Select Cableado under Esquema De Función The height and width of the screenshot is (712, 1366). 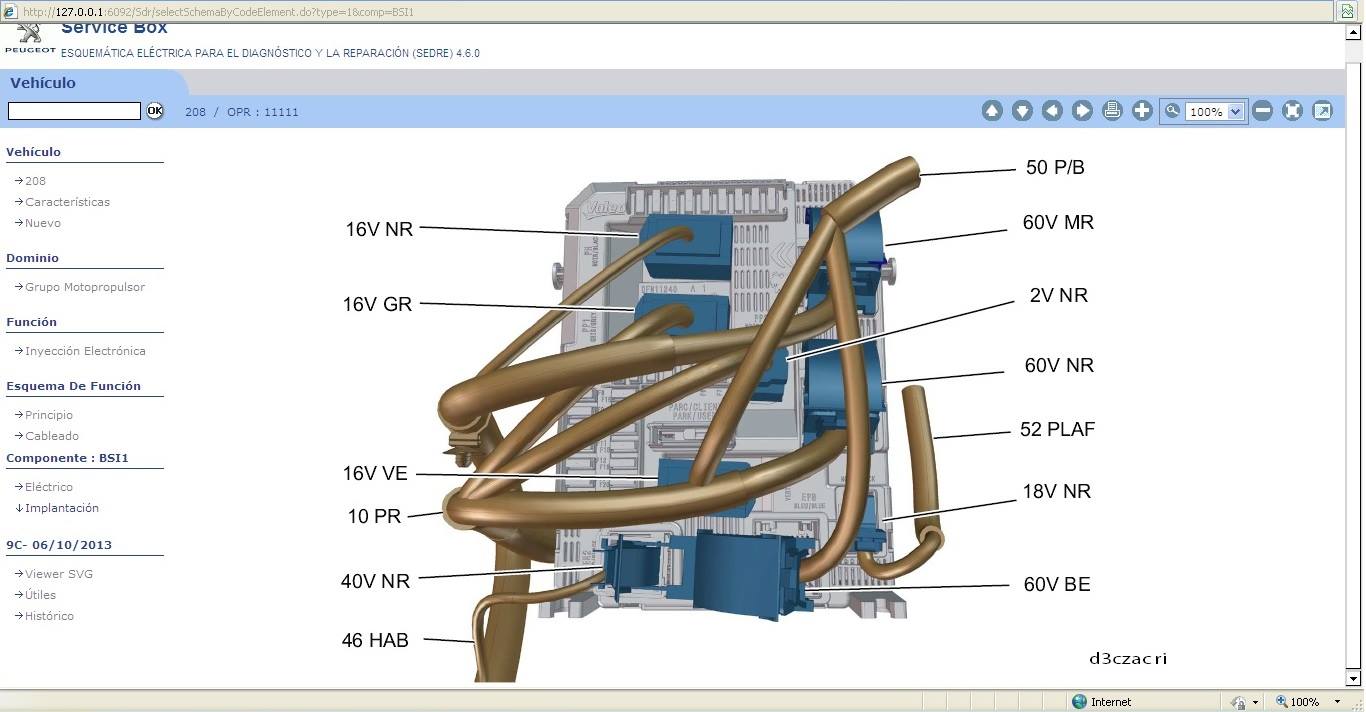coord(52,436)
